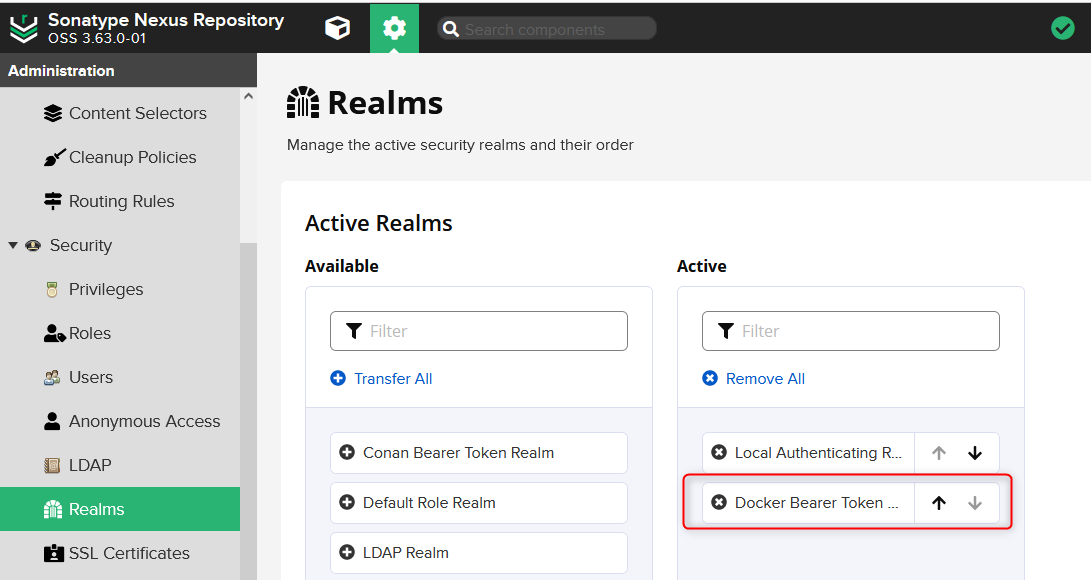
Task: Add LDAP Realm to active
Action: click(479, 553)
